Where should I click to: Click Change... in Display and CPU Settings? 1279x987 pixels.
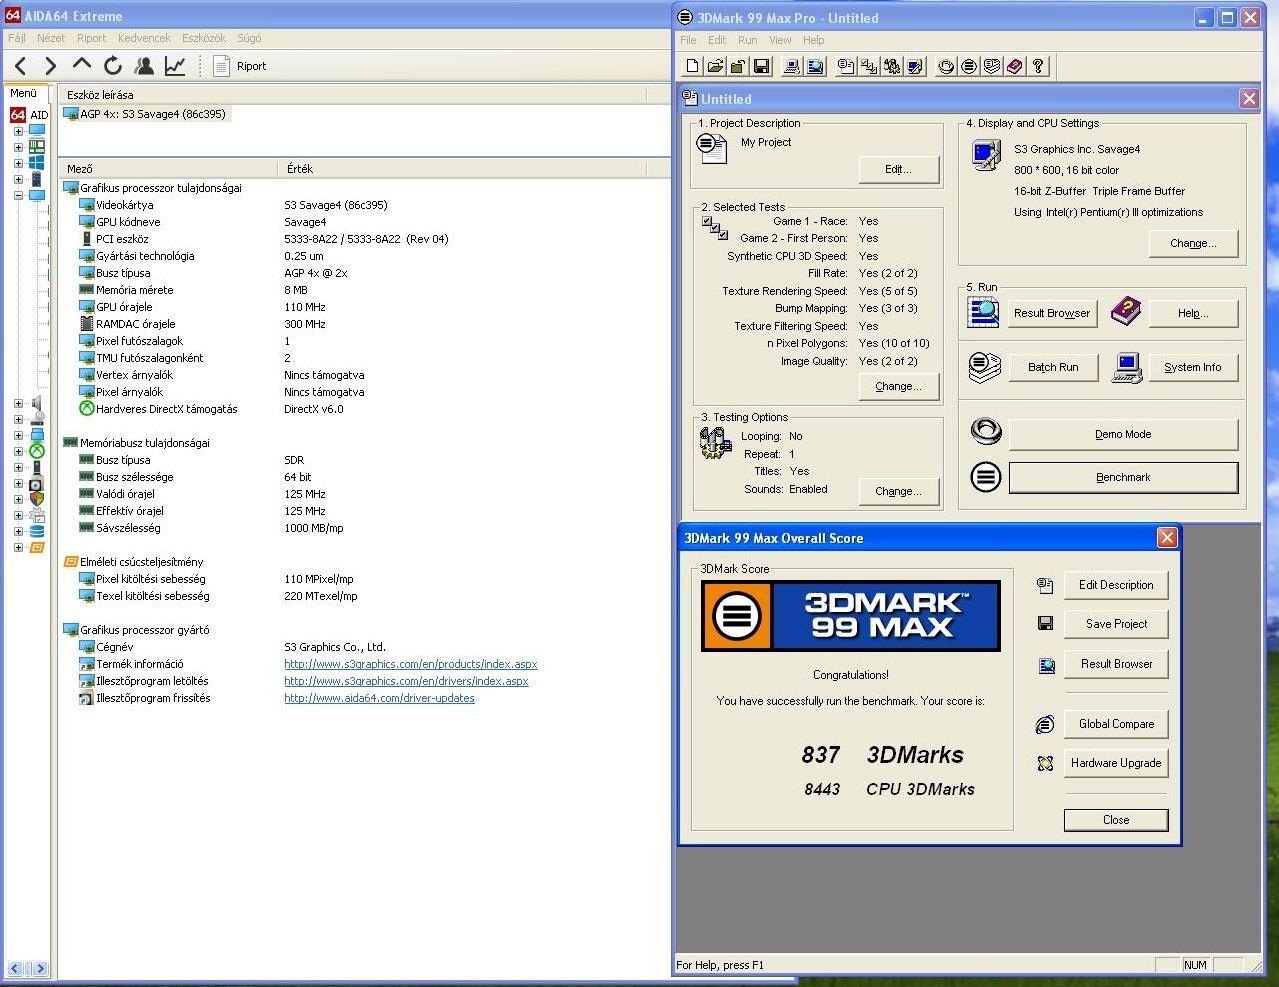[x=1193, y=243]
